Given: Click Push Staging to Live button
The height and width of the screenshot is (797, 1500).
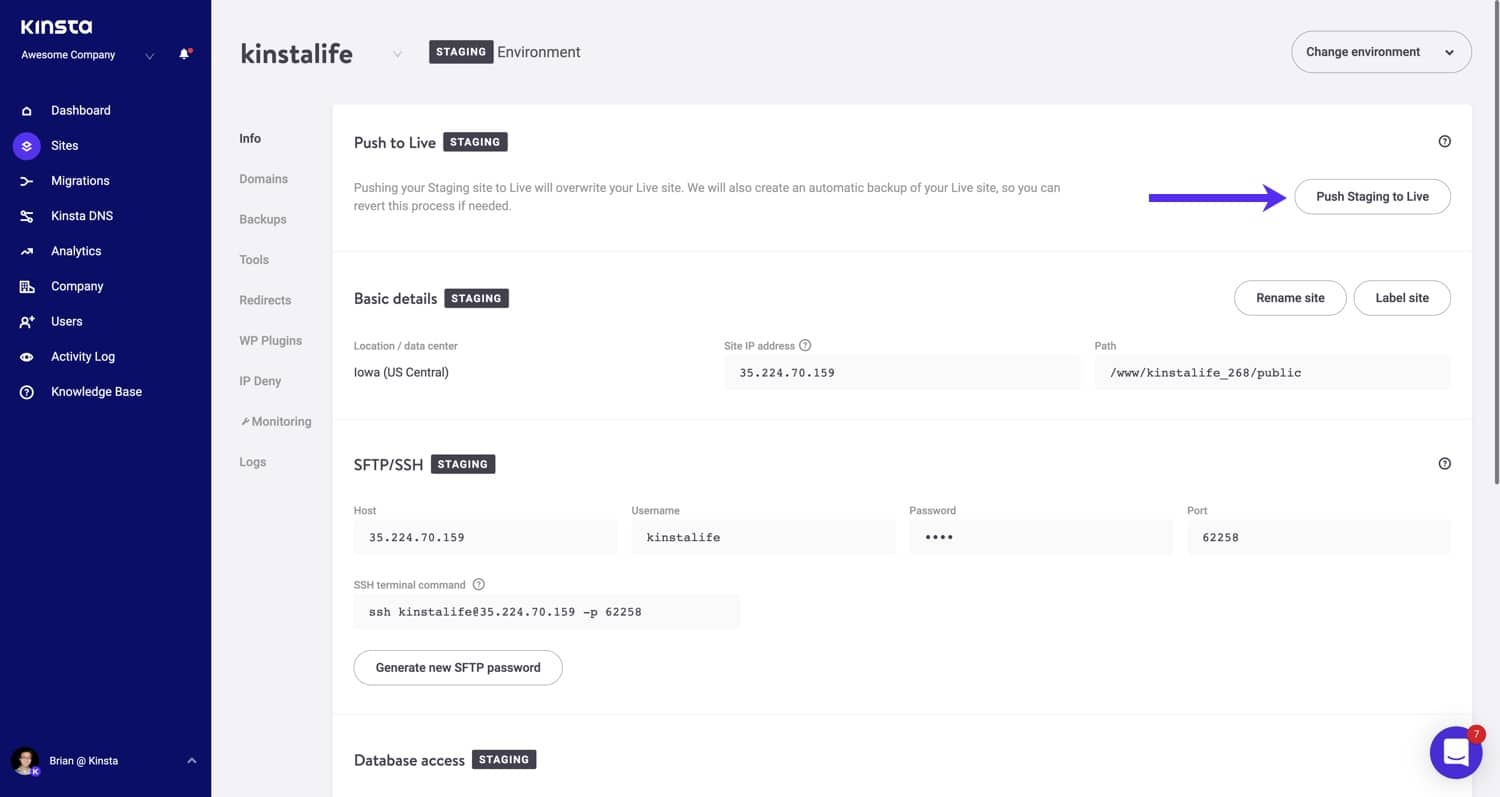Looking at the screenshot, I should point(1372,197).
